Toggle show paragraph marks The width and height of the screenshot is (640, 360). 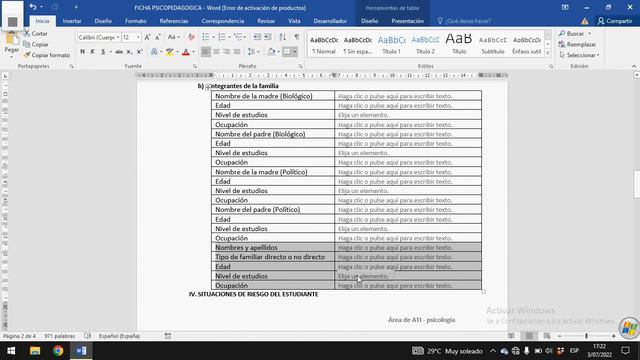point(297,37)
